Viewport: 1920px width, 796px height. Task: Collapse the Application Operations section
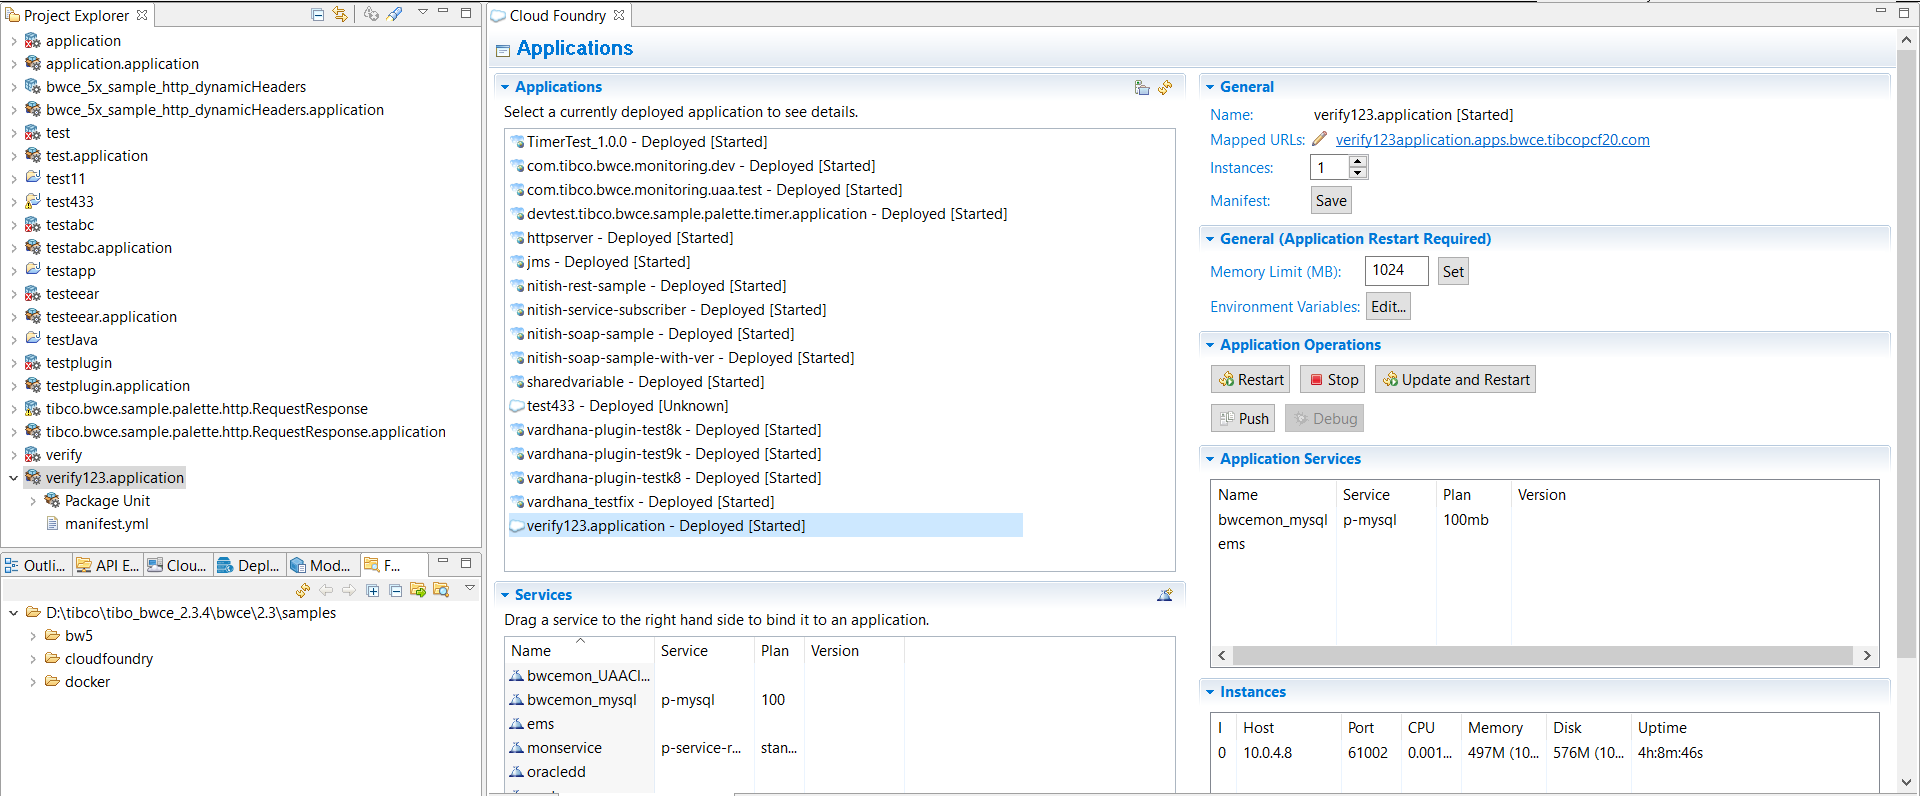pyautogui.click(x=1210, y=345)
